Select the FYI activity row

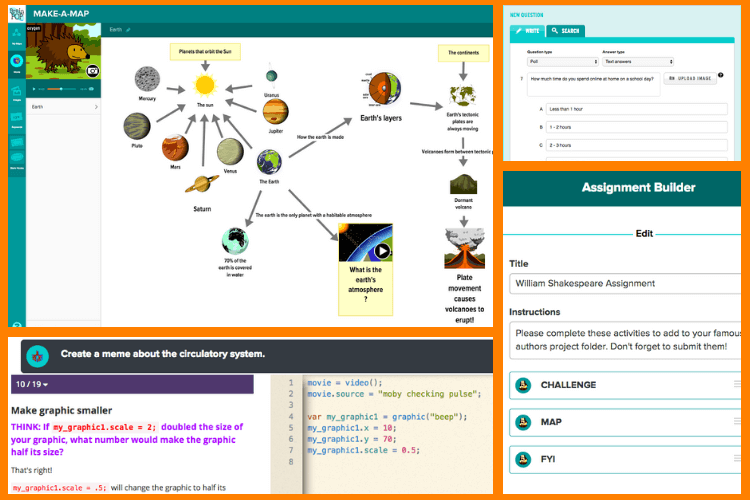(x=625, y=459)
